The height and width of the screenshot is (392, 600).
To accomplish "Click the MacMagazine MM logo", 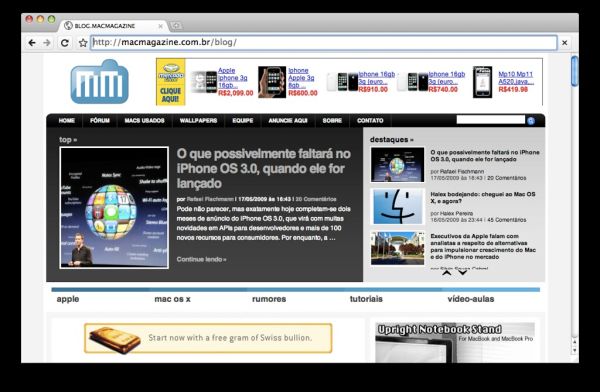I will 99,82.
